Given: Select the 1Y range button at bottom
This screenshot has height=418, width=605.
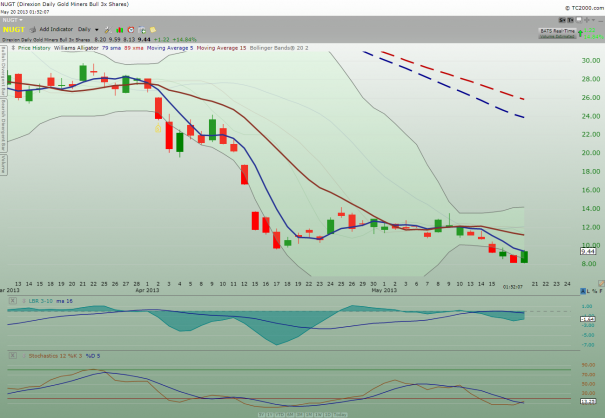Looking at the screenshot, I should (270, 415).
